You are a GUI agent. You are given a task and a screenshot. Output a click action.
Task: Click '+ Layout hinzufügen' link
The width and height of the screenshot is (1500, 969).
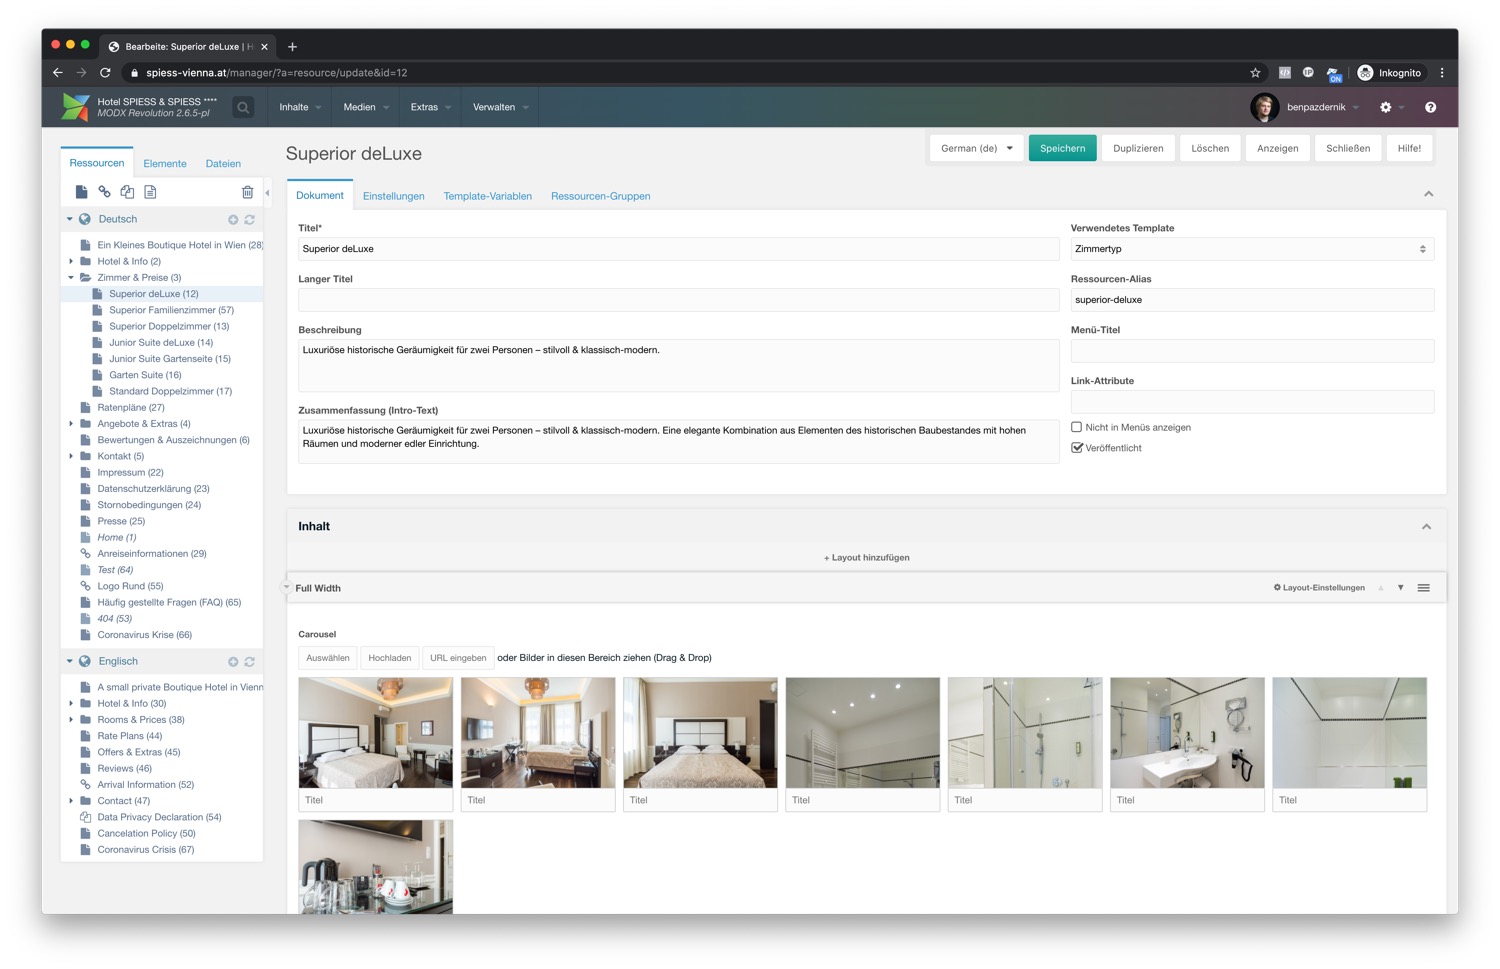867,558
